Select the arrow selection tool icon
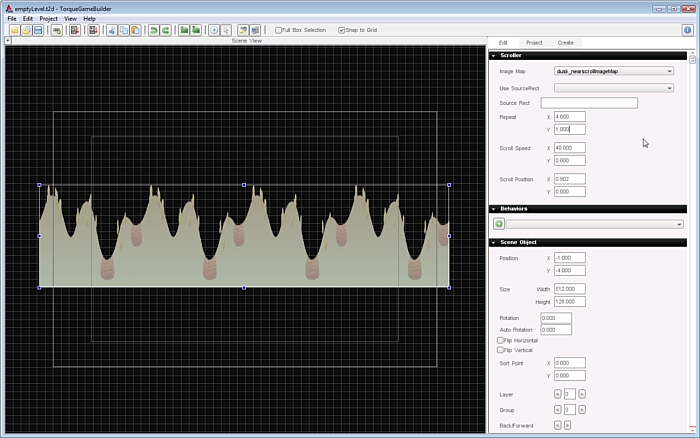 coord(226,30)
